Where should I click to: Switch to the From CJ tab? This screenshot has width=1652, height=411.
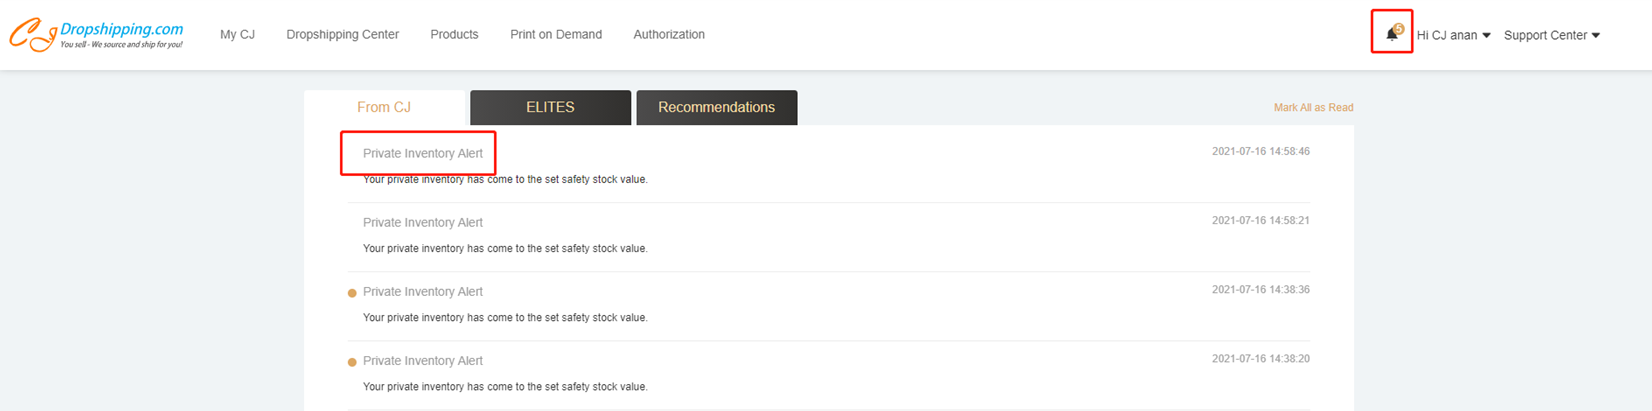(384, 107)
